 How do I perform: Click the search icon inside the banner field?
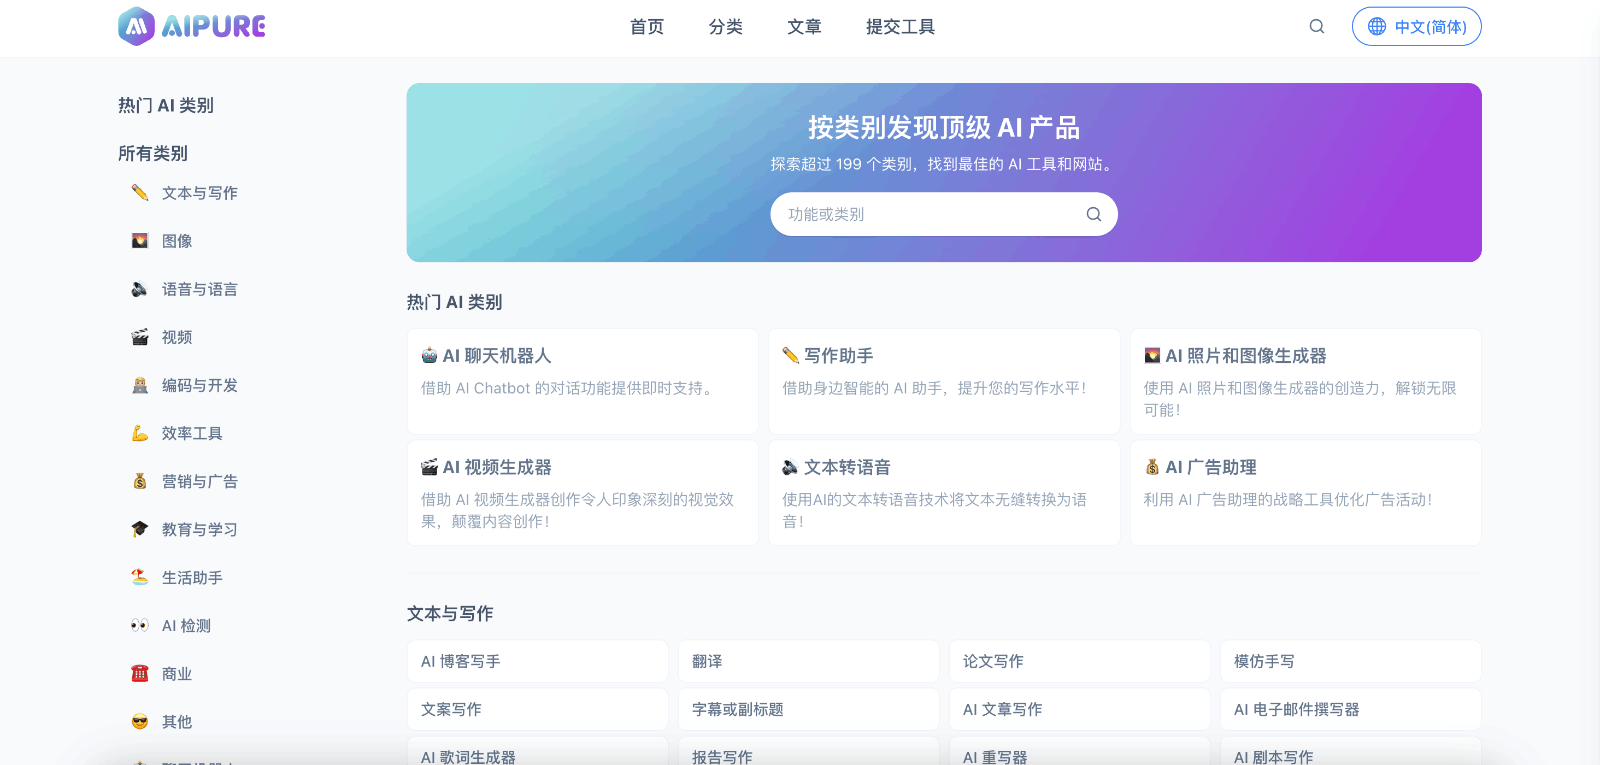(x=1093, y=214)
